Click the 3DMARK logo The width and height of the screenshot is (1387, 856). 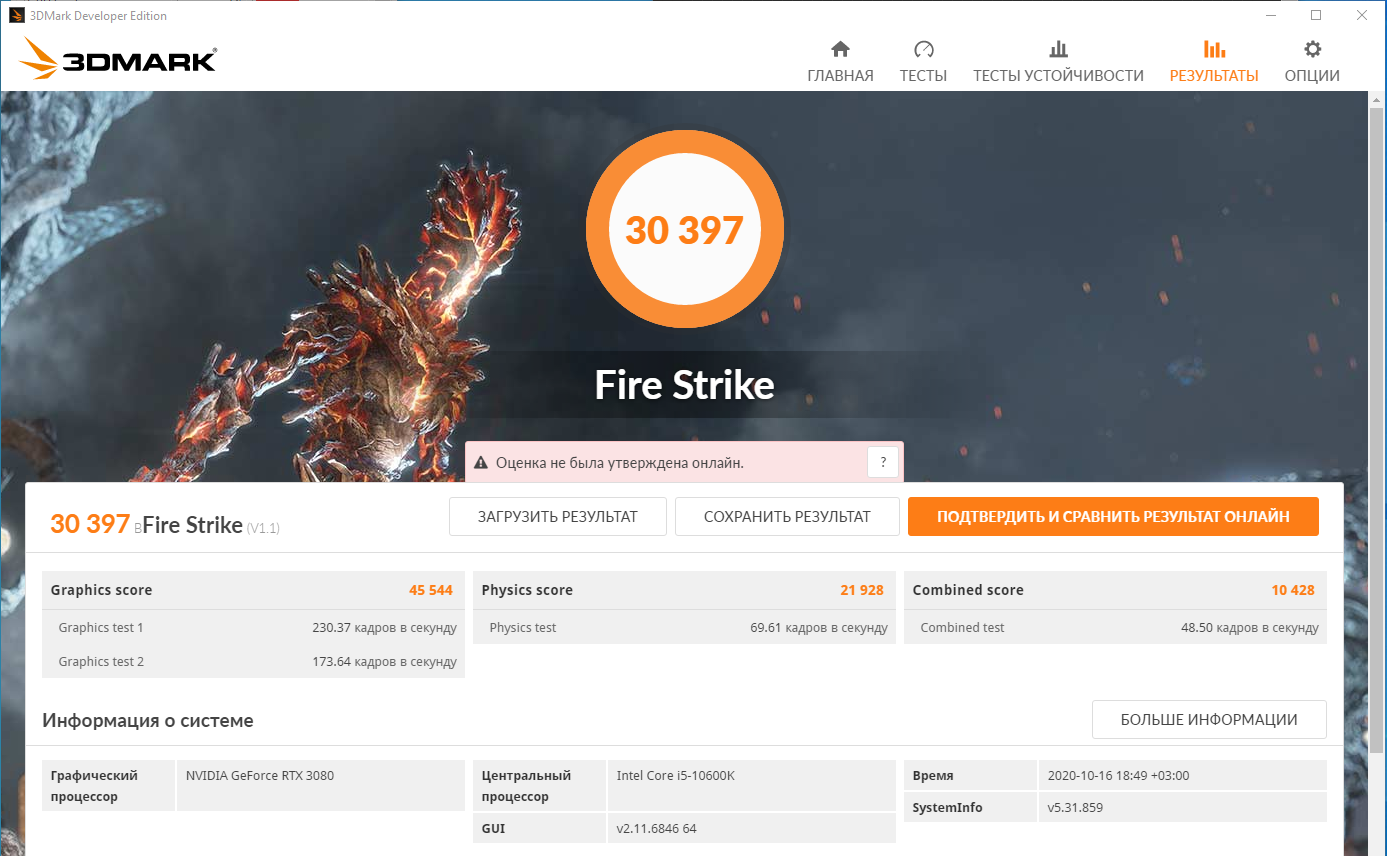point(118,60)
